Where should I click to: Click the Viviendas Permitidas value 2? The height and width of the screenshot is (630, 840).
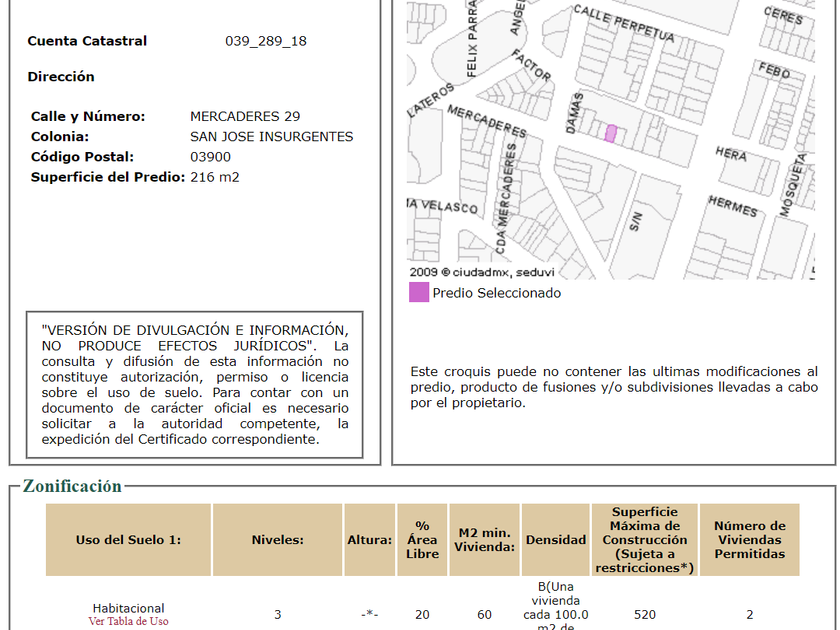[x=749, y=614]
